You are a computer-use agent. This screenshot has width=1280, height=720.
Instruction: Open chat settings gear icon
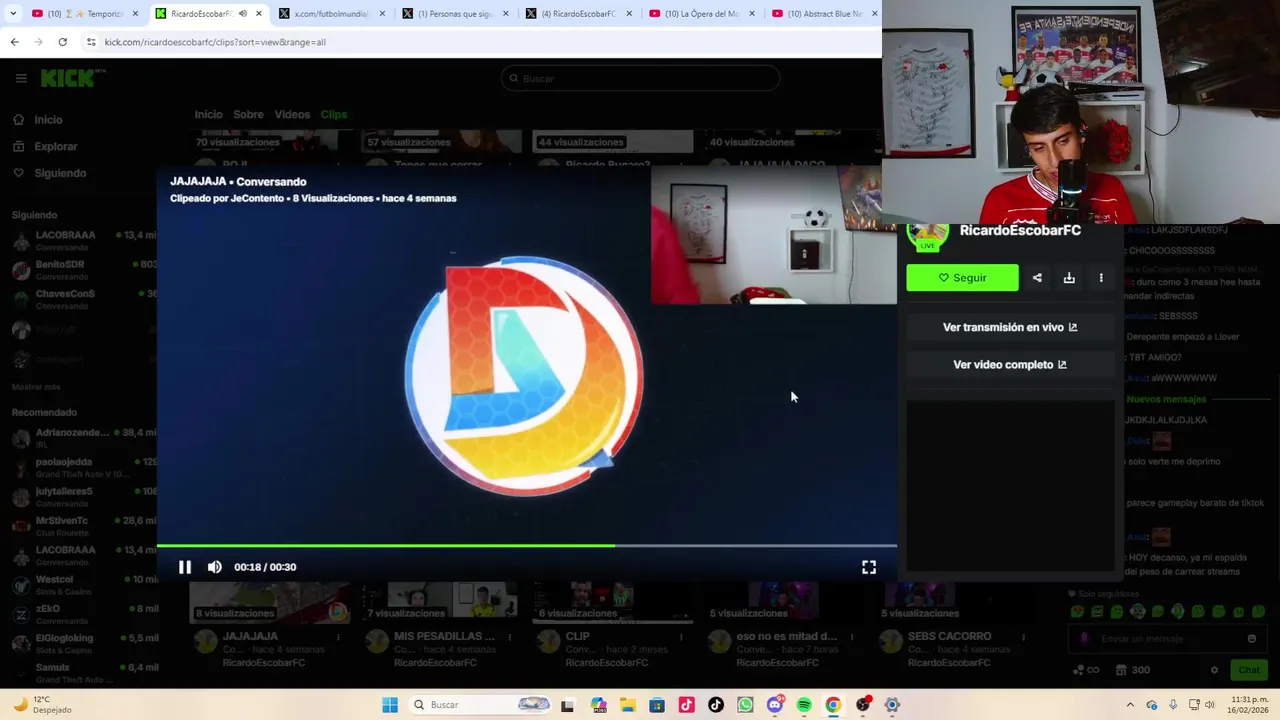click(x=1214, y=670)
